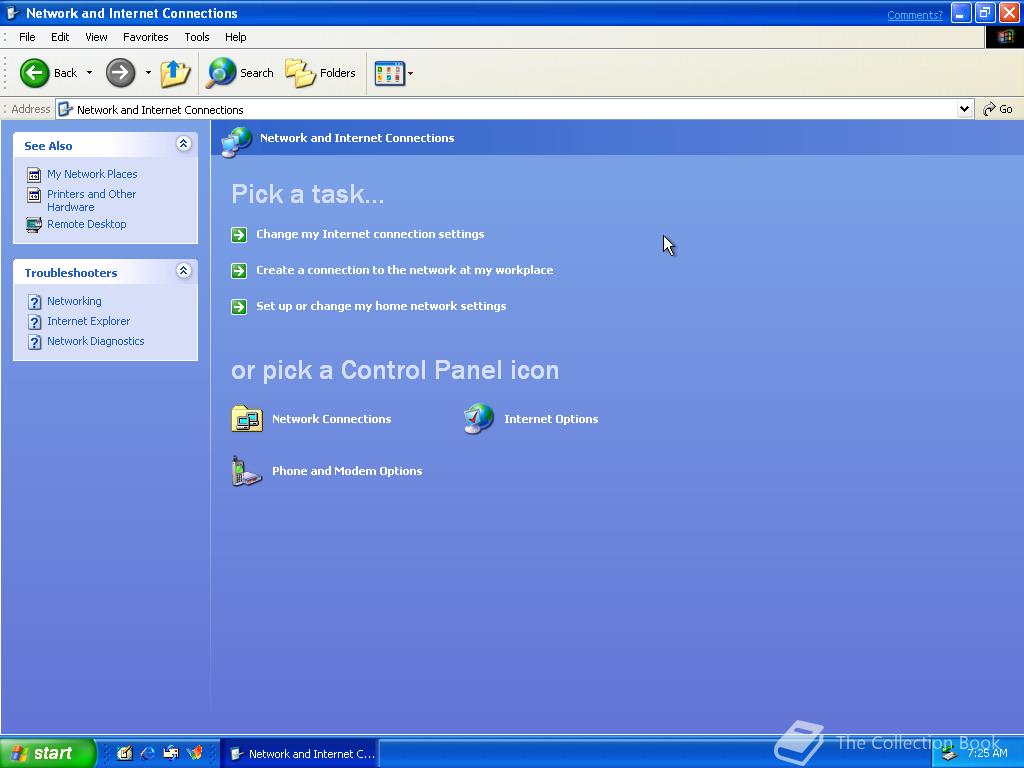Toggle the Folders pane icon

(x=300, y=72)
